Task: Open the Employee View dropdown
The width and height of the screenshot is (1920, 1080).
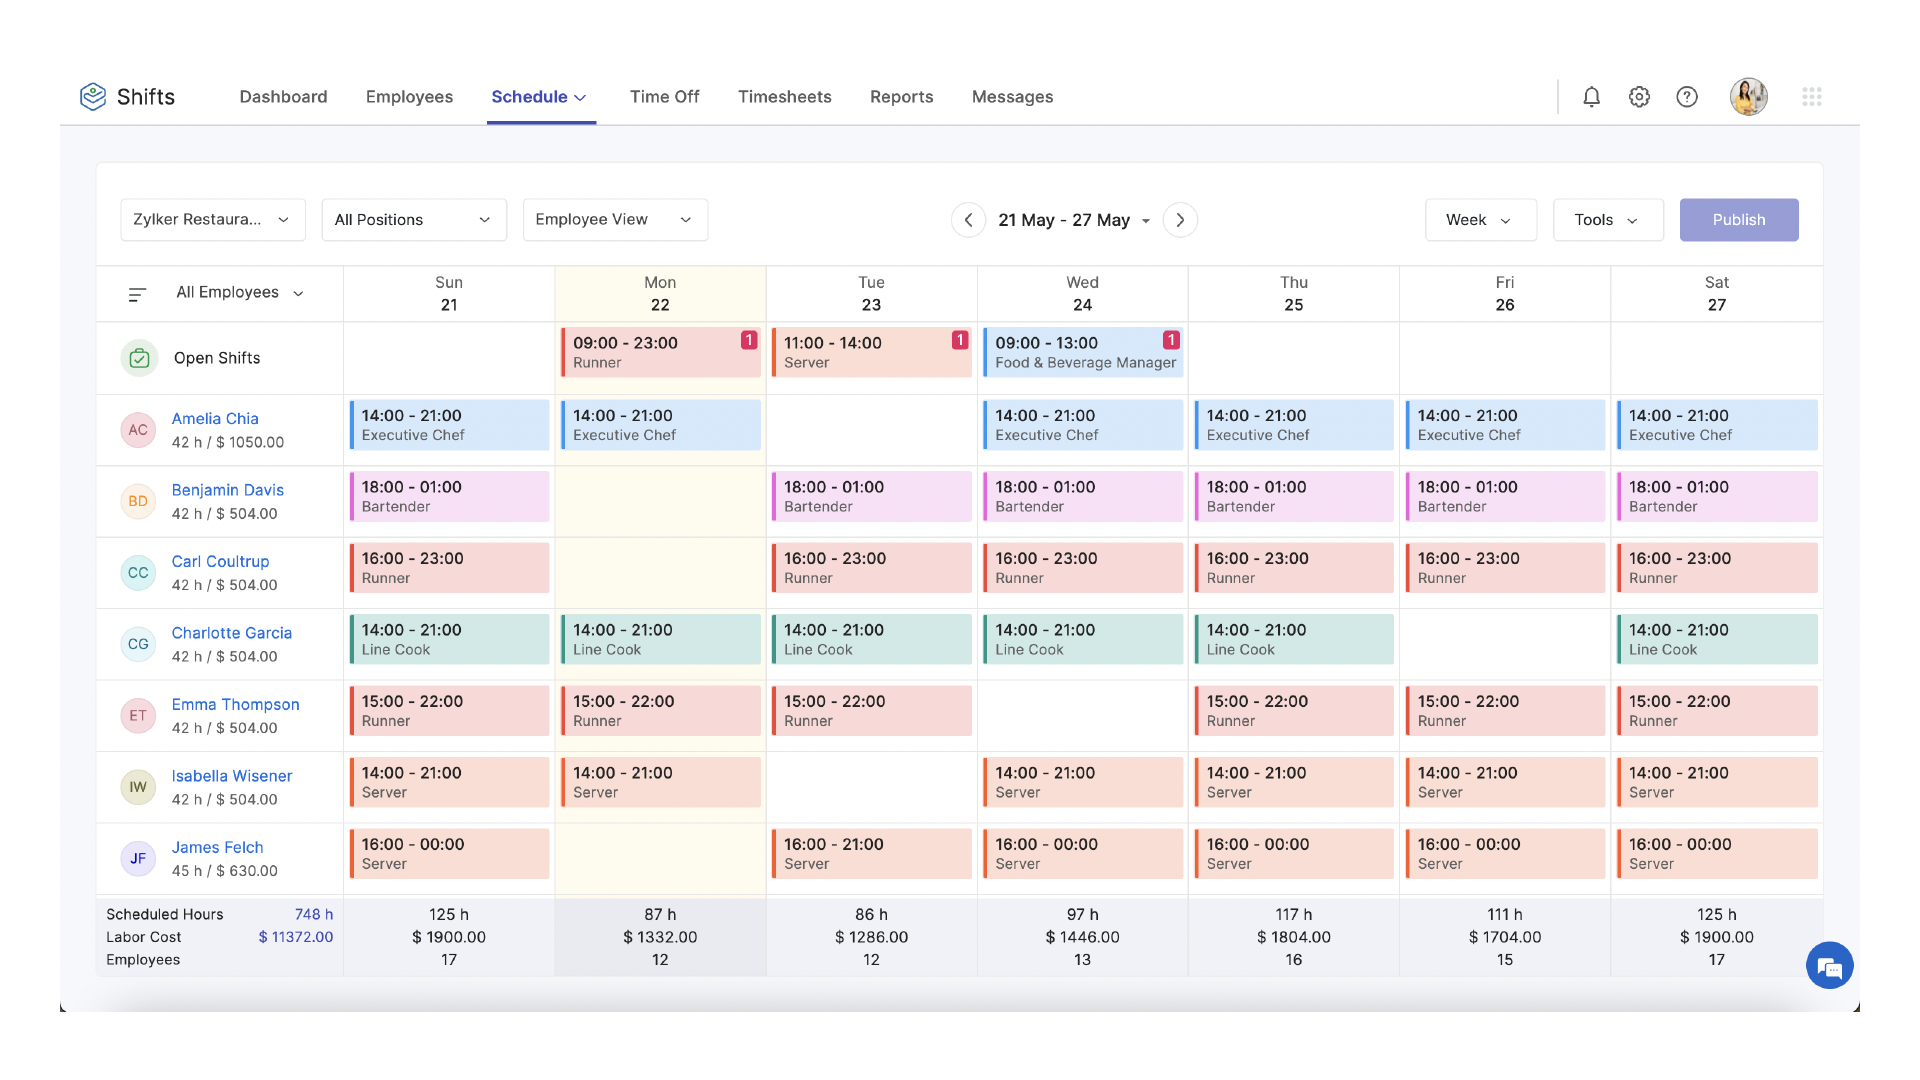Action: (x=614, y=219)
